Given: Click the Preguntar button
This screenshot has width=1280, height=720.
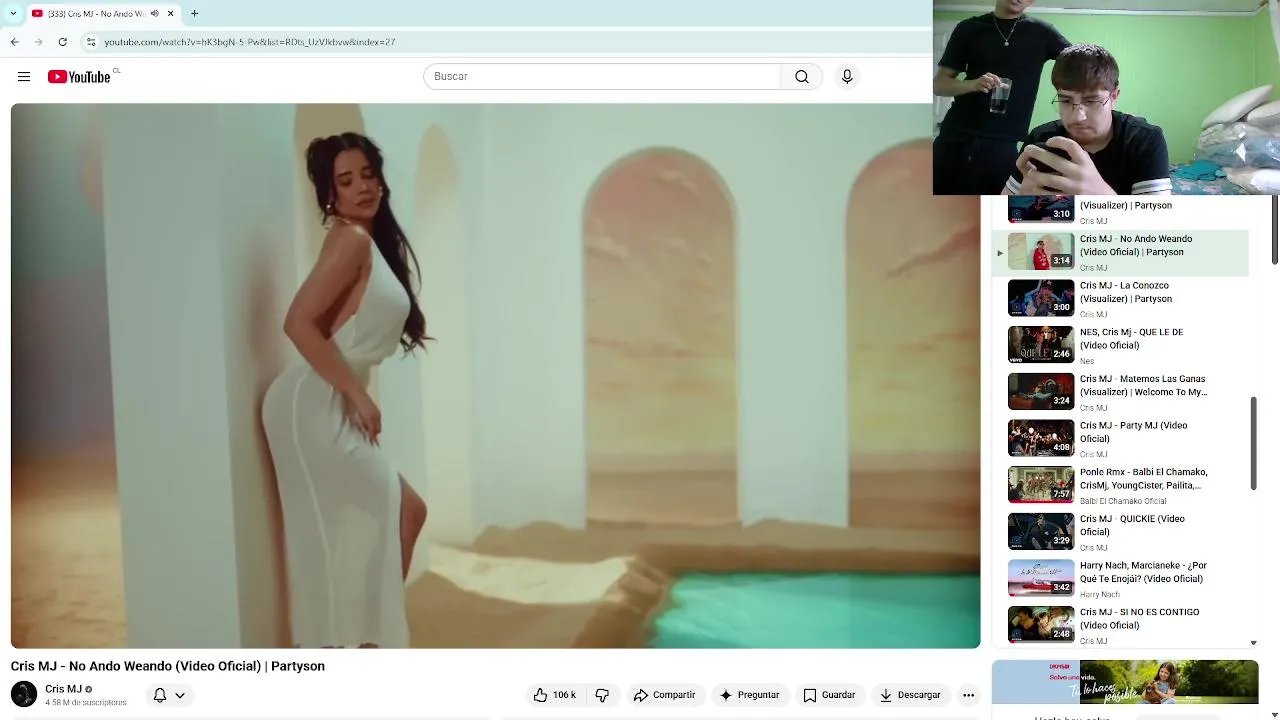Looking at the screenshot, I should (749, 695).
